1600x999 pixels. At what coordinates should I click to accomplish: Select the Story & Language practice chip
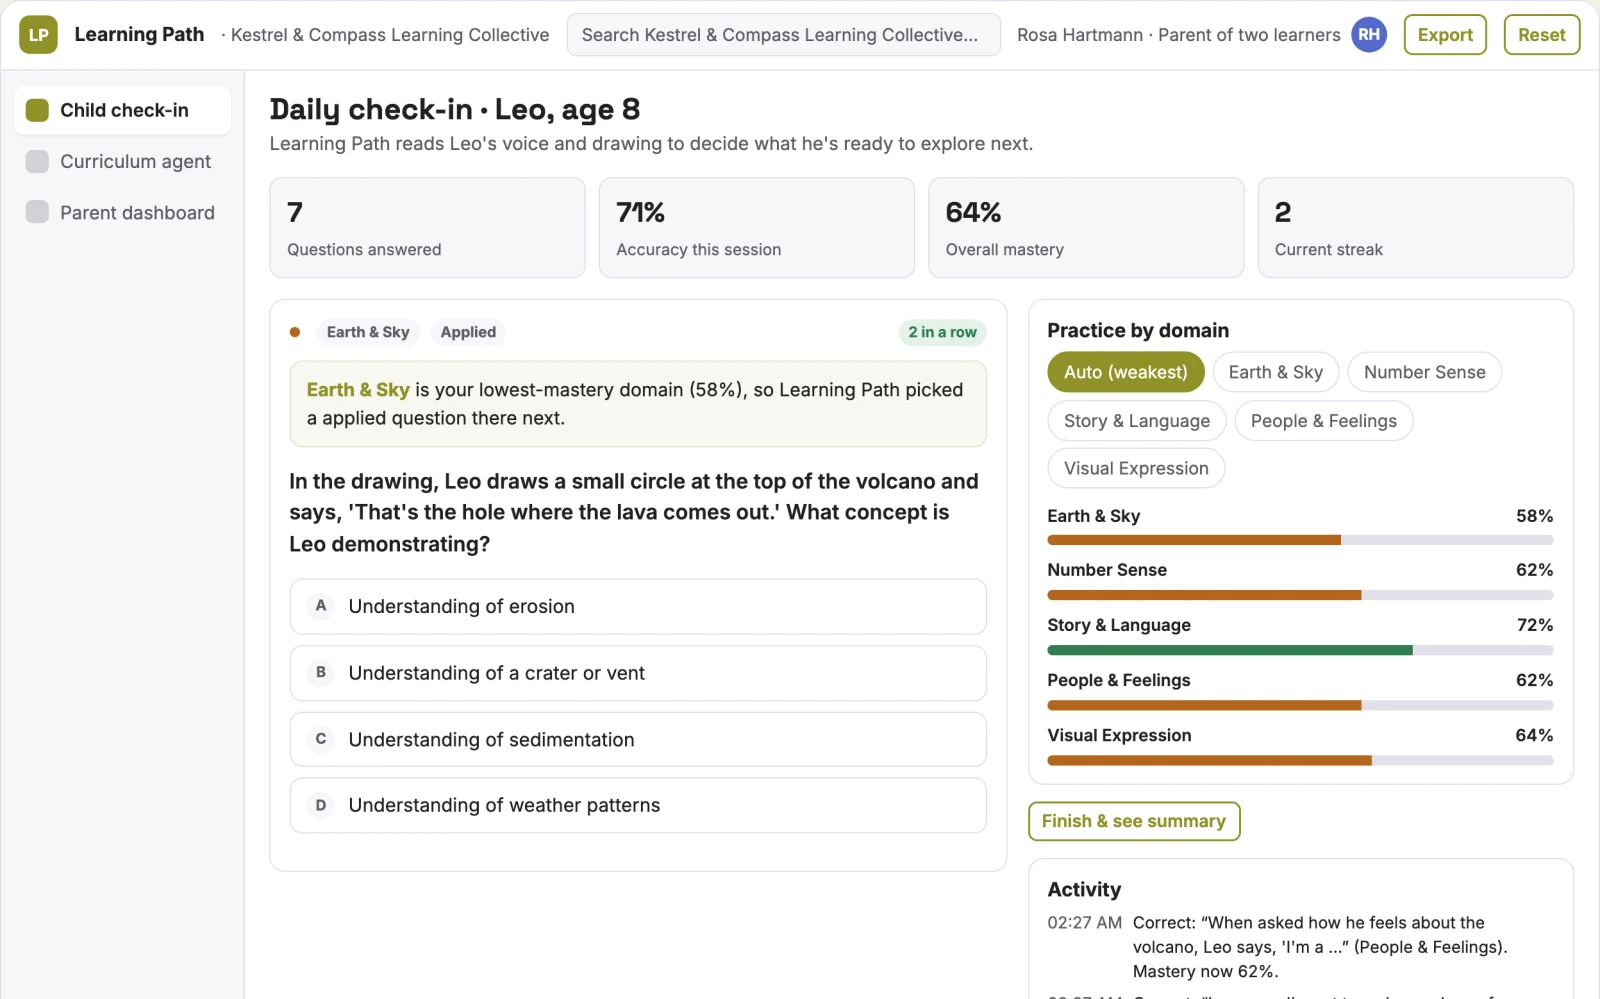(x=1137, y=421)
